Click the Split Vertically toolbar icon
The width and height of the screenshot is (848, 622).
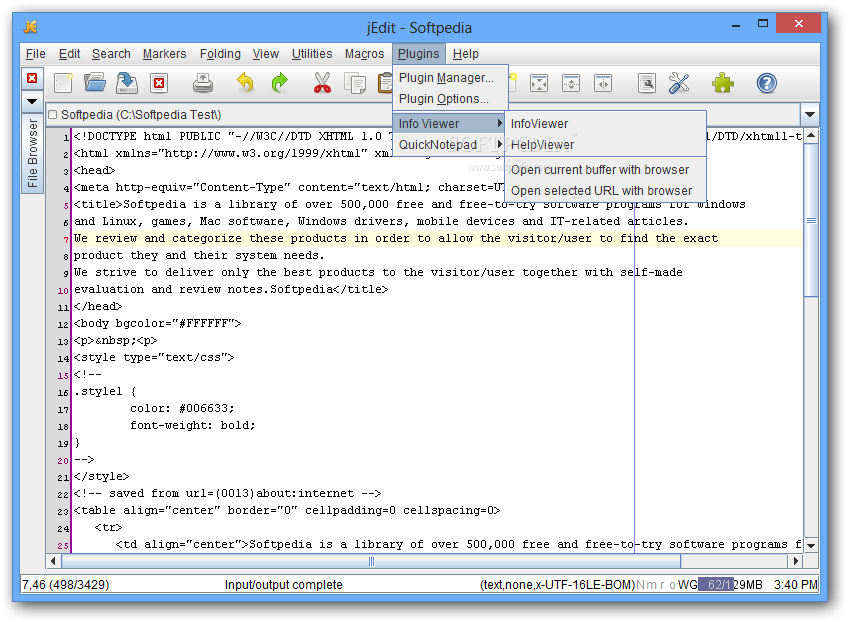602,83
